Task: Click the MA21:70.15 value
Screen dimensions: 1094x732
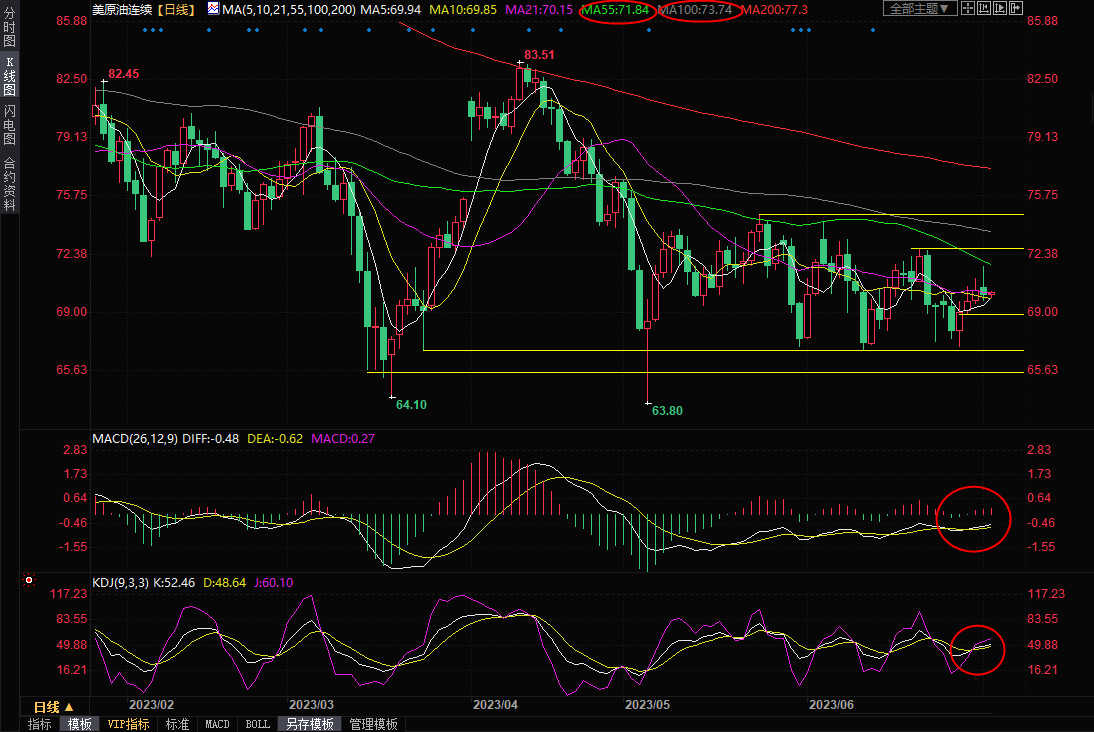Action: (539, 10)
